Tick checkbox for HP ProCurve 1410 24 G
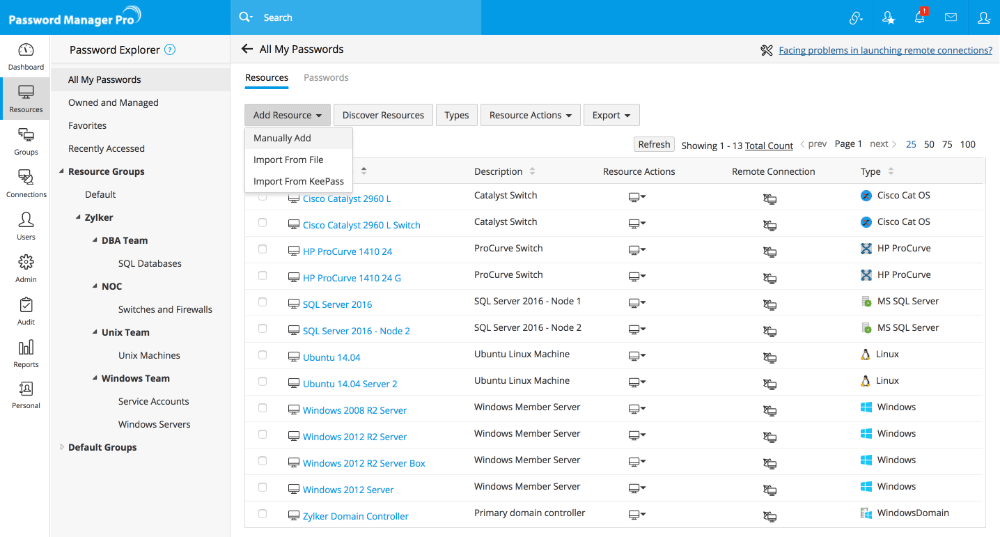This screenshot has height=537, width=1000. (262, 276)
